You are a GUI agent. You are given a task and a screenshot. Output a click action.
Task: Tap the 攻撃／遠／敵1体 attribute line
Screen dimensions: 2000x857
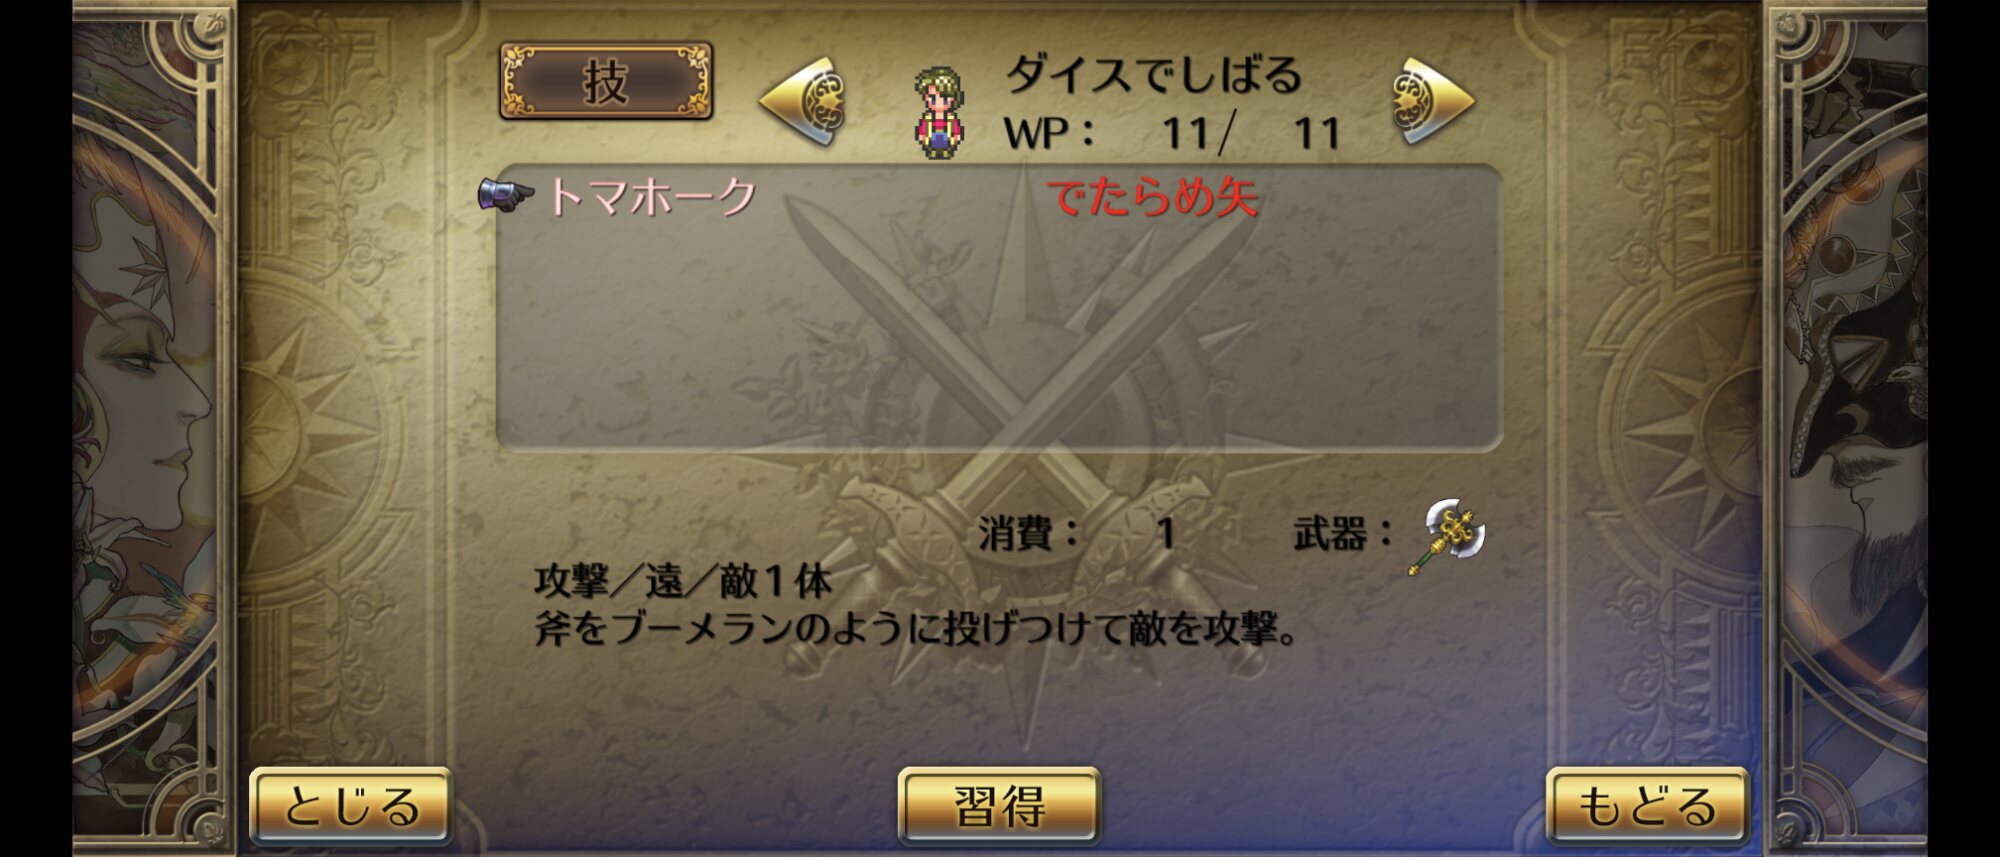(683, 581)
